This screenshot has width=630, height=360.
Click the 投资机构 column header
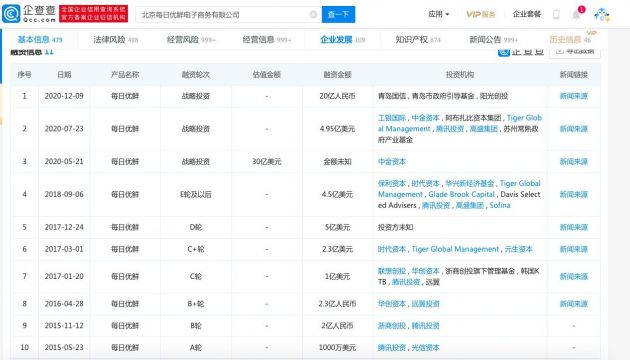tap(460, 74)
